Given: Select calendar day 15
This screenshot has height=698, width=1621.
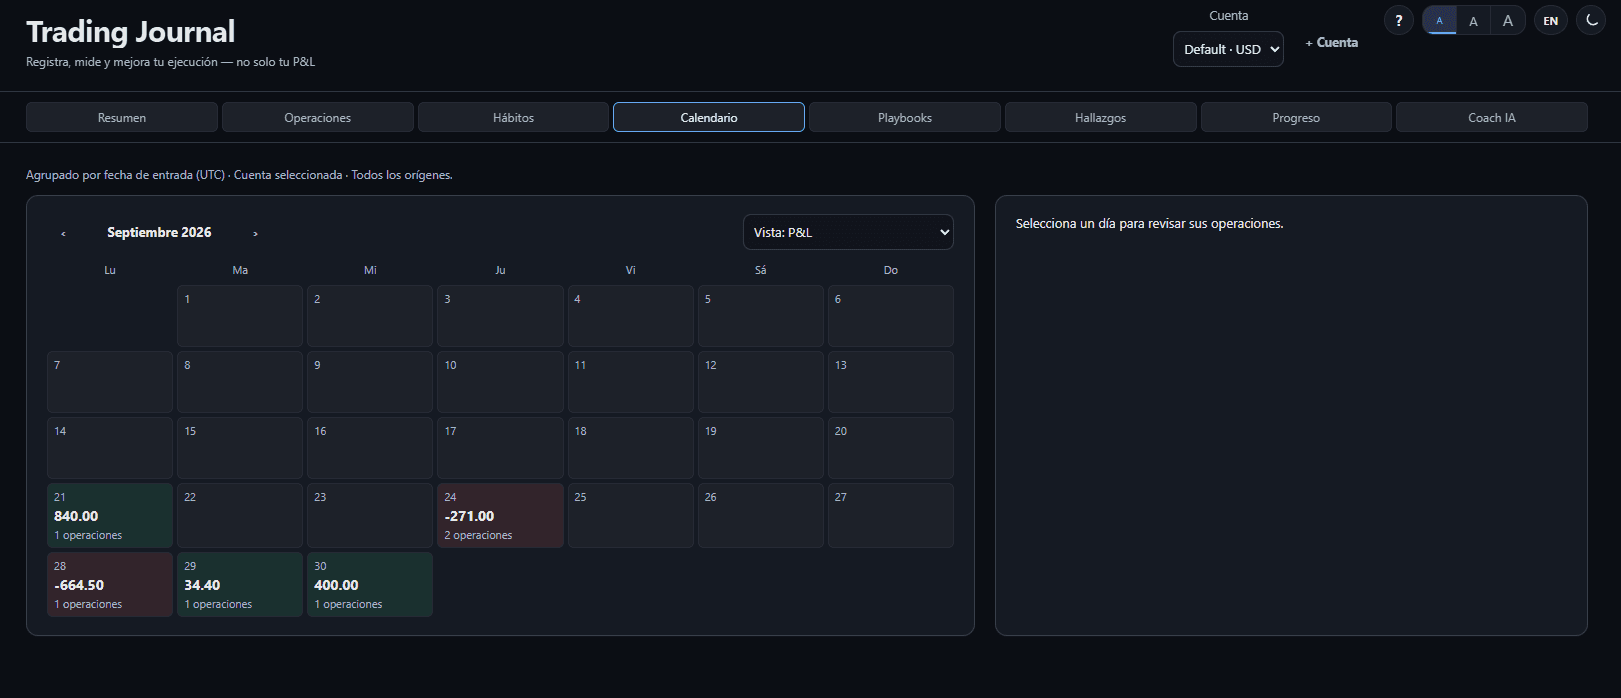Looking at the screenshot, I should [240, 448].
